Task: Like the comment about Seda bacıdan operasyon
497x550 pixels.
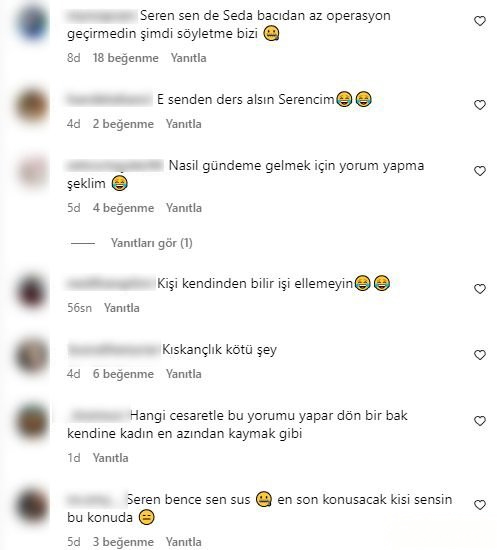Action: 480,21
